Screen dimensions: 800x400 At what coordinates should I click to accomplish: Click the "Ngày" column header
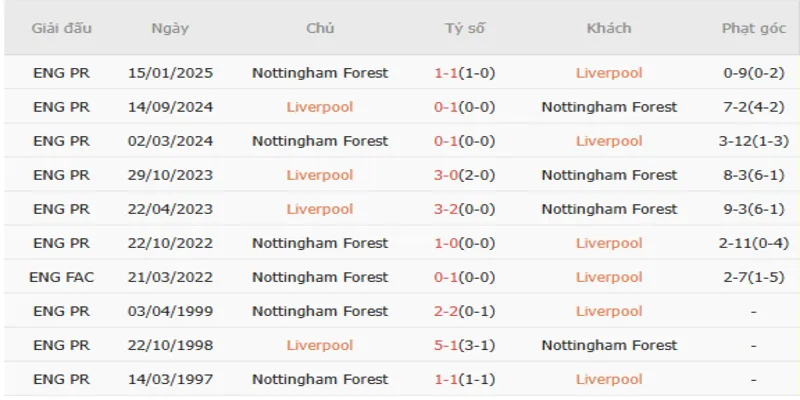click(x=170, y=28)
